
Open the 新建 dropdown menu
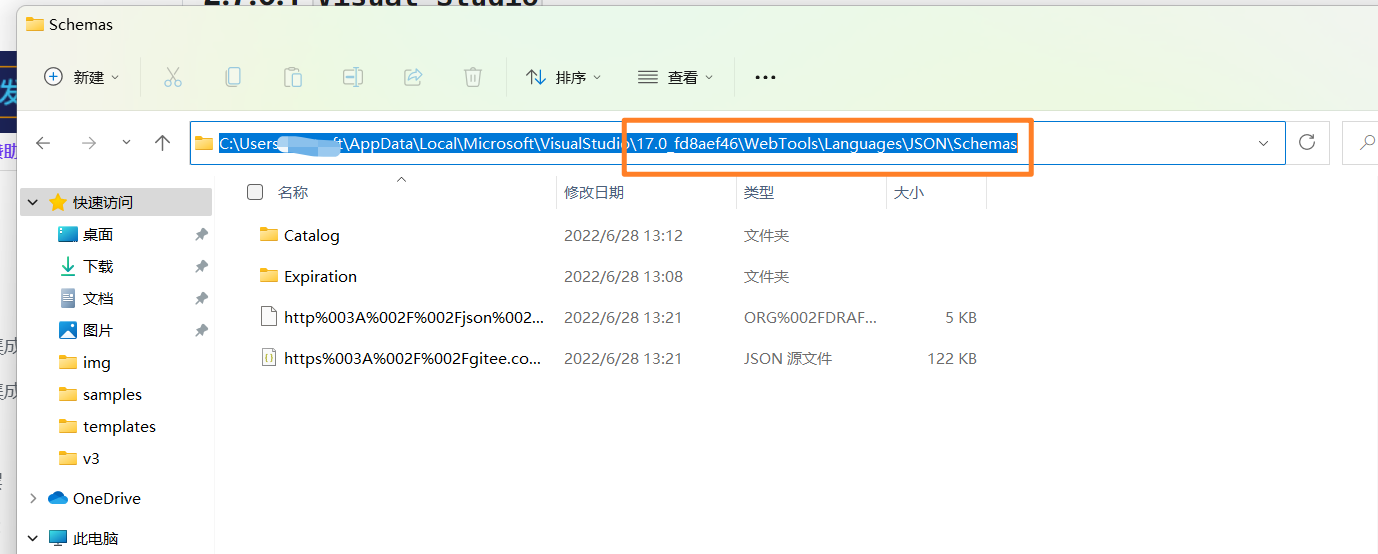coord(82,77)
